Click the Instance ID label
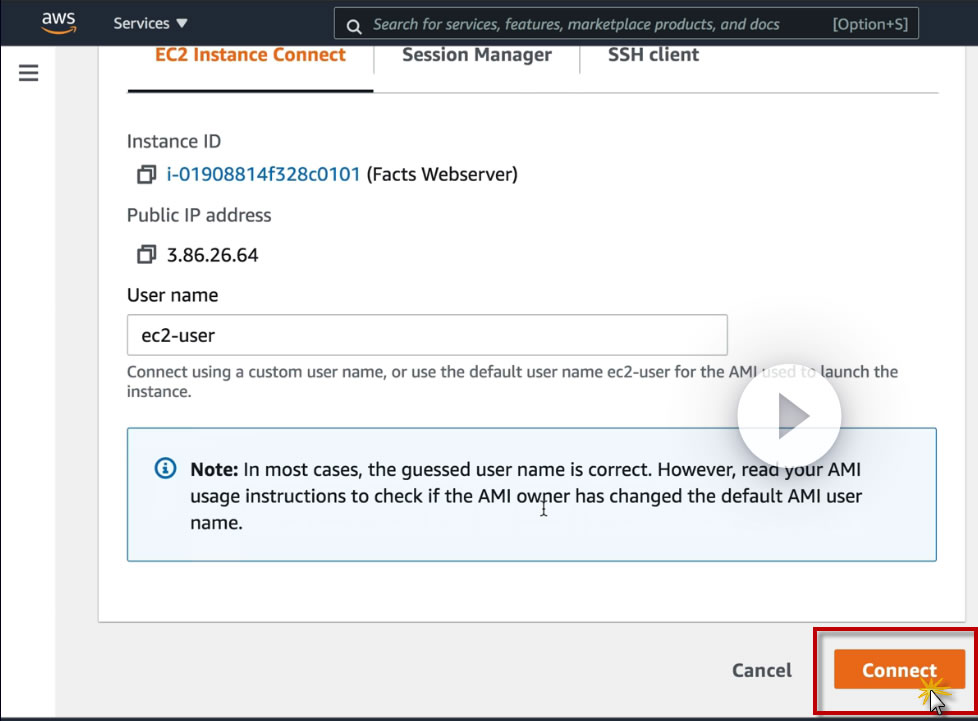The image size is (978, 721). (174, 142)
